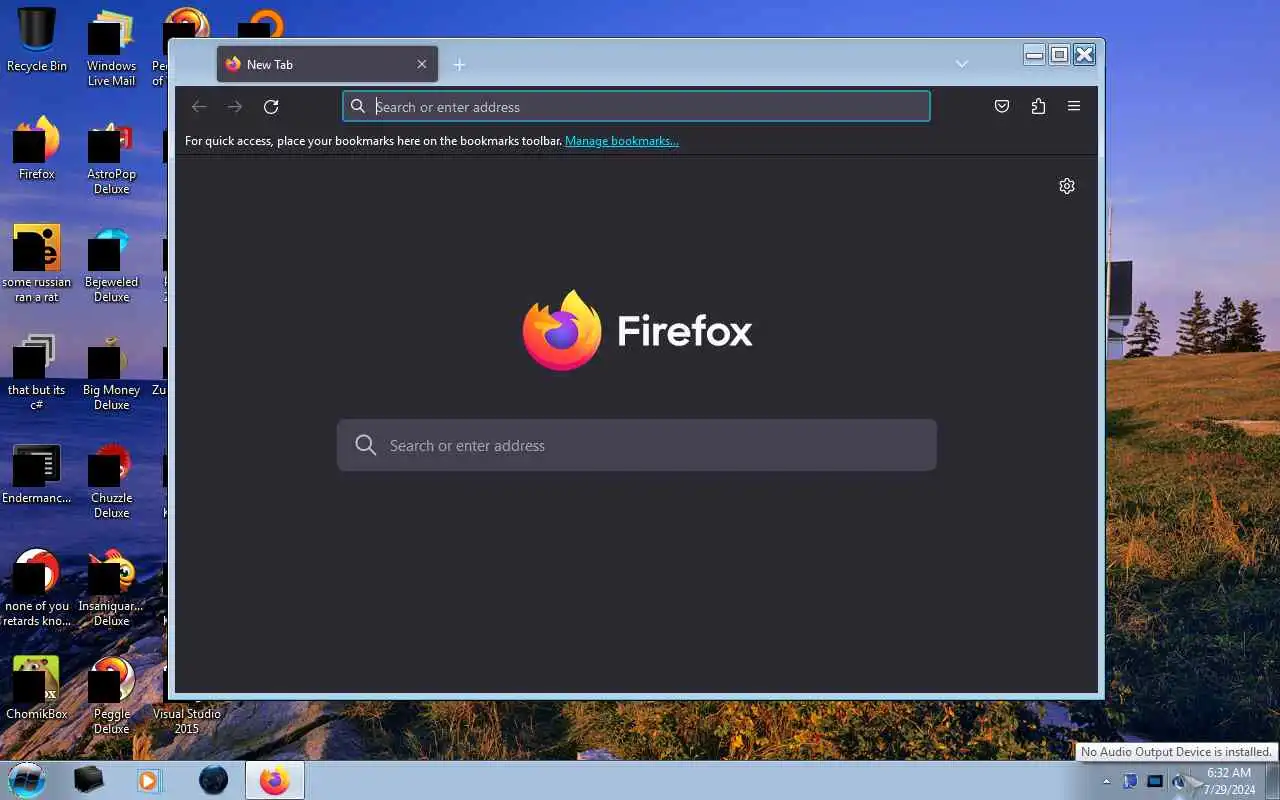Click the dark globe taskbar icon
Viewport: 1280px width, 800px height.
click(x=213, y=780)
